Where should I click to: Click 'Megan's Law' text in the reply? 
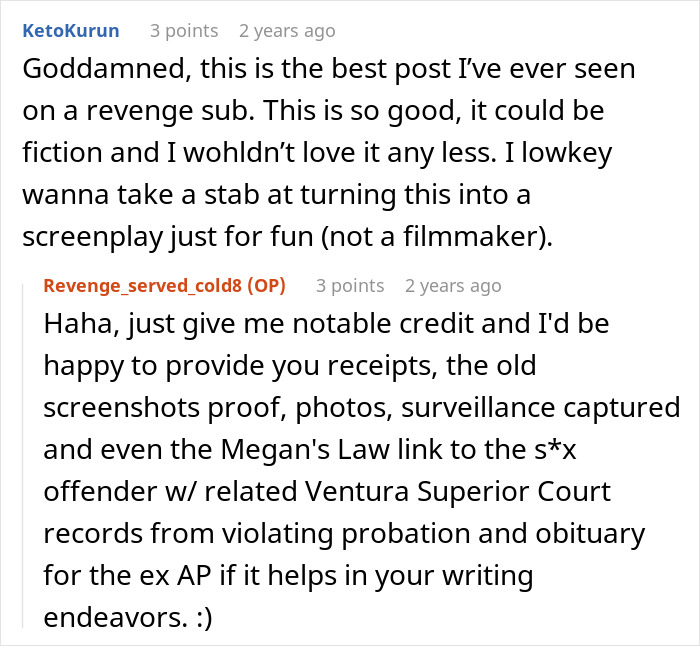[x=305, y=450]
